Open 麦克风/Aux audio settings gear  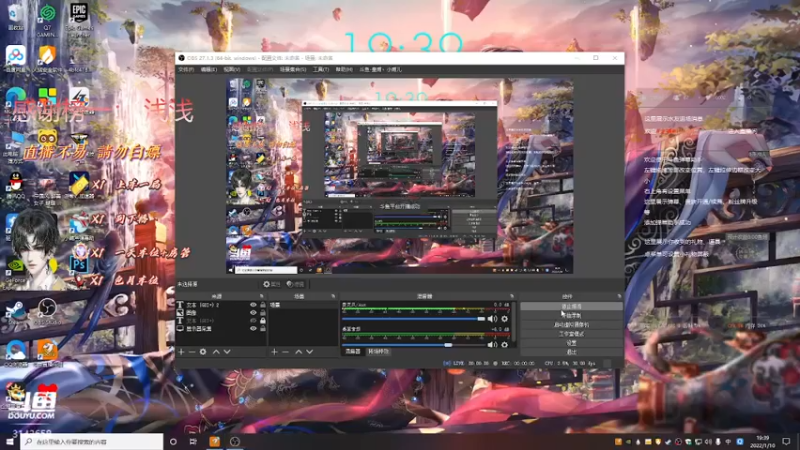pyautogui.click(x=505, y=319)
